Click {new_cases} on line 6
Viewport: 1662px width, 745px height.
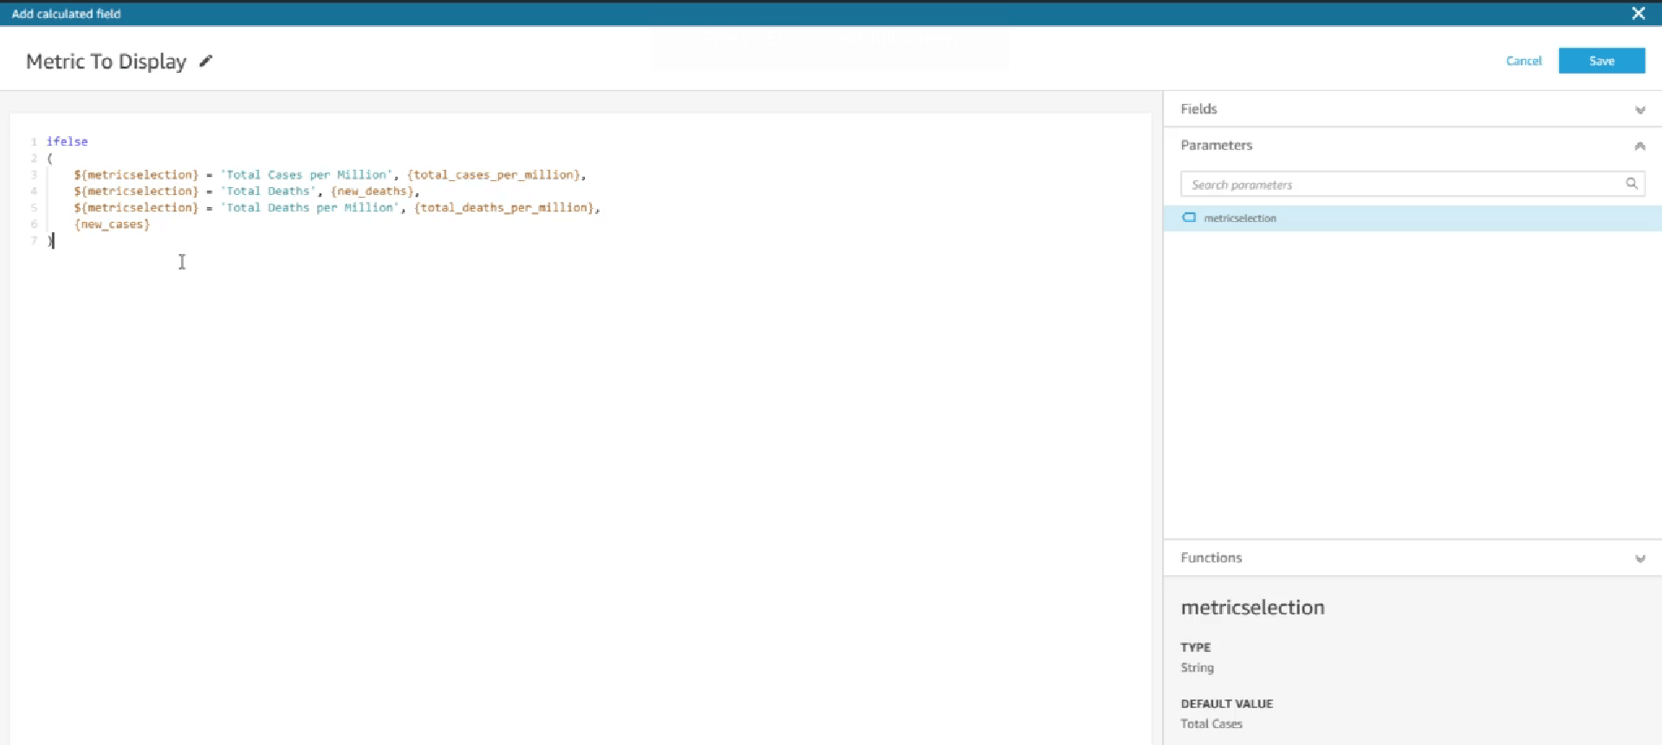(112, 224)
